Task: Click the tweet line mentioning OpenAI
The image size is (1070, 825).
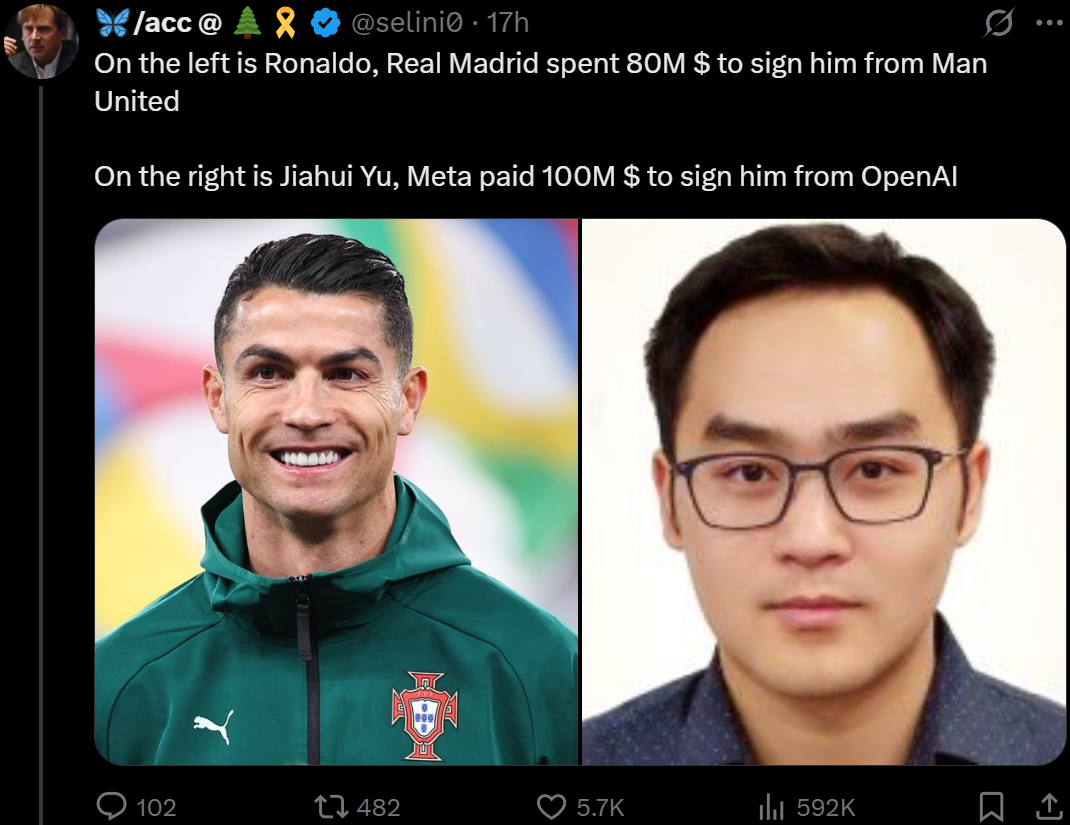Action: (525, 176)
